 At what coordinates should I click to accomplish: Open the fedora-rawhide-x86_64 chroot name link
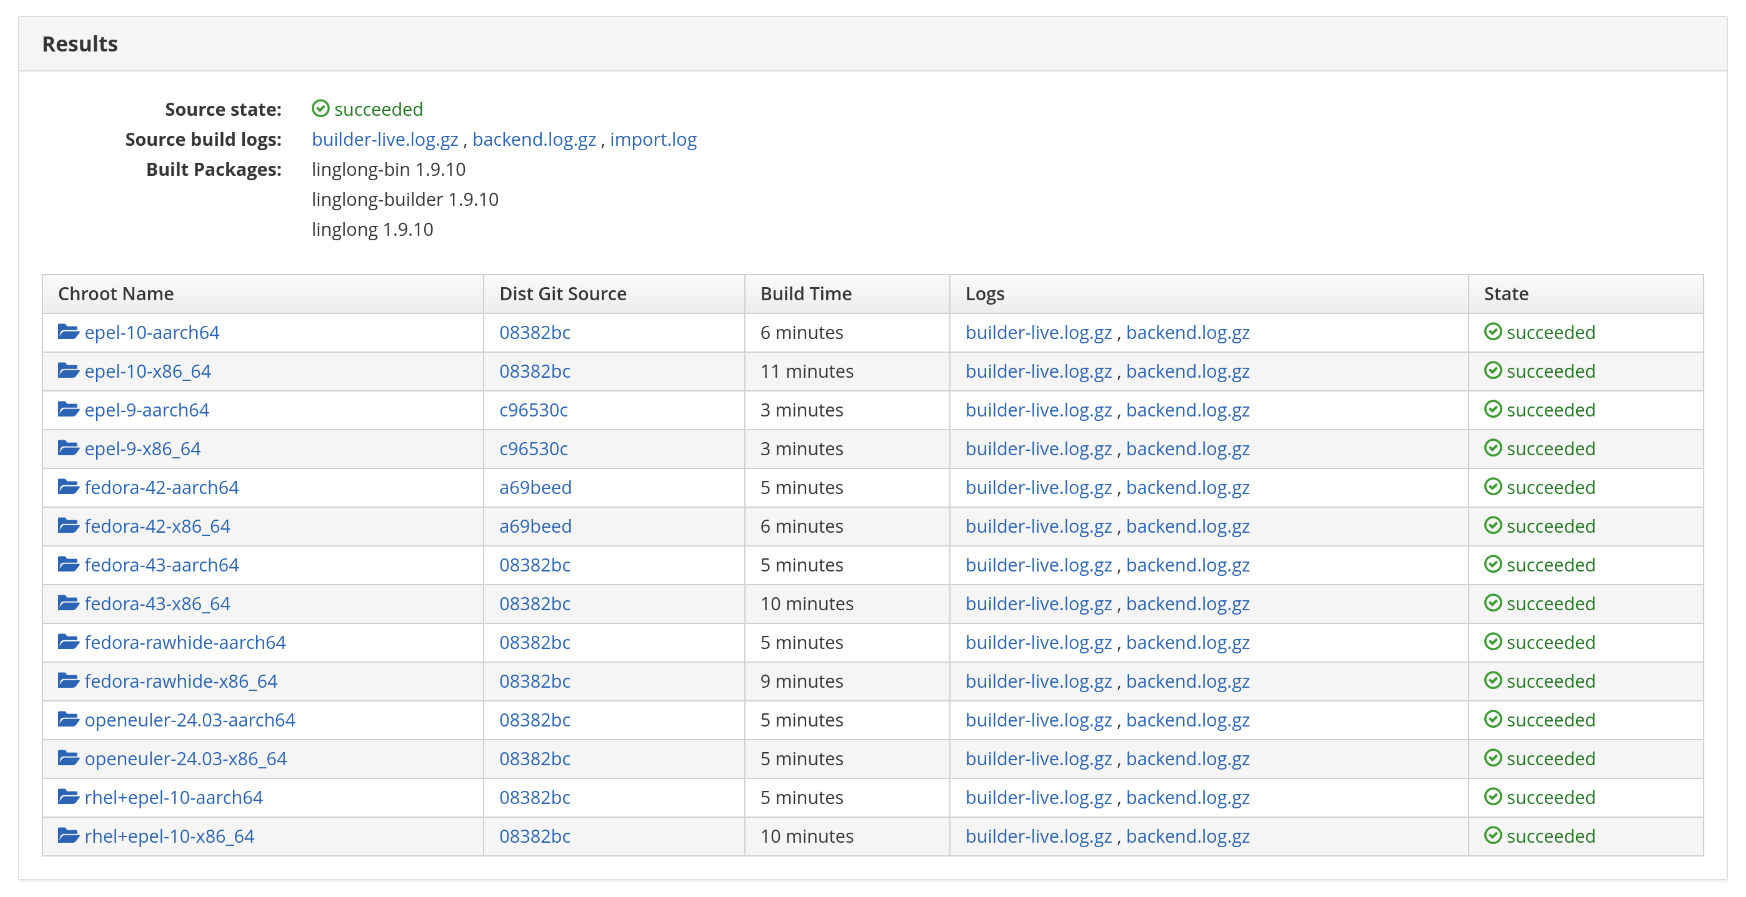(181, 682)
